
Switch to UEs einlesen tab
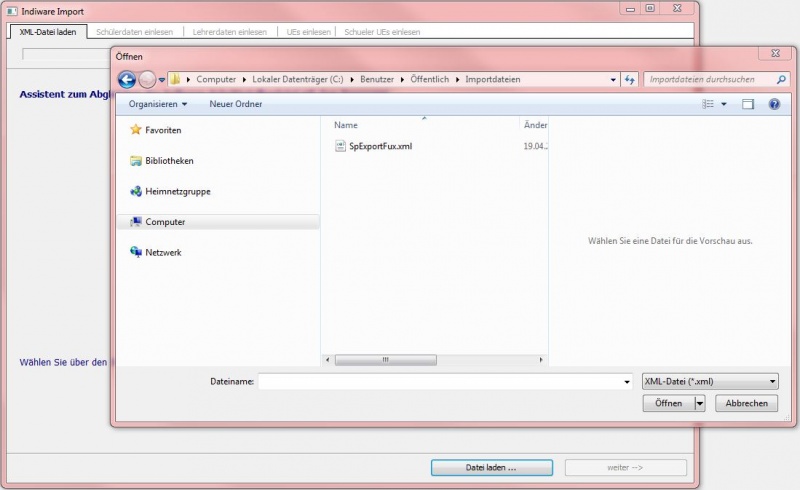(309, 32)
